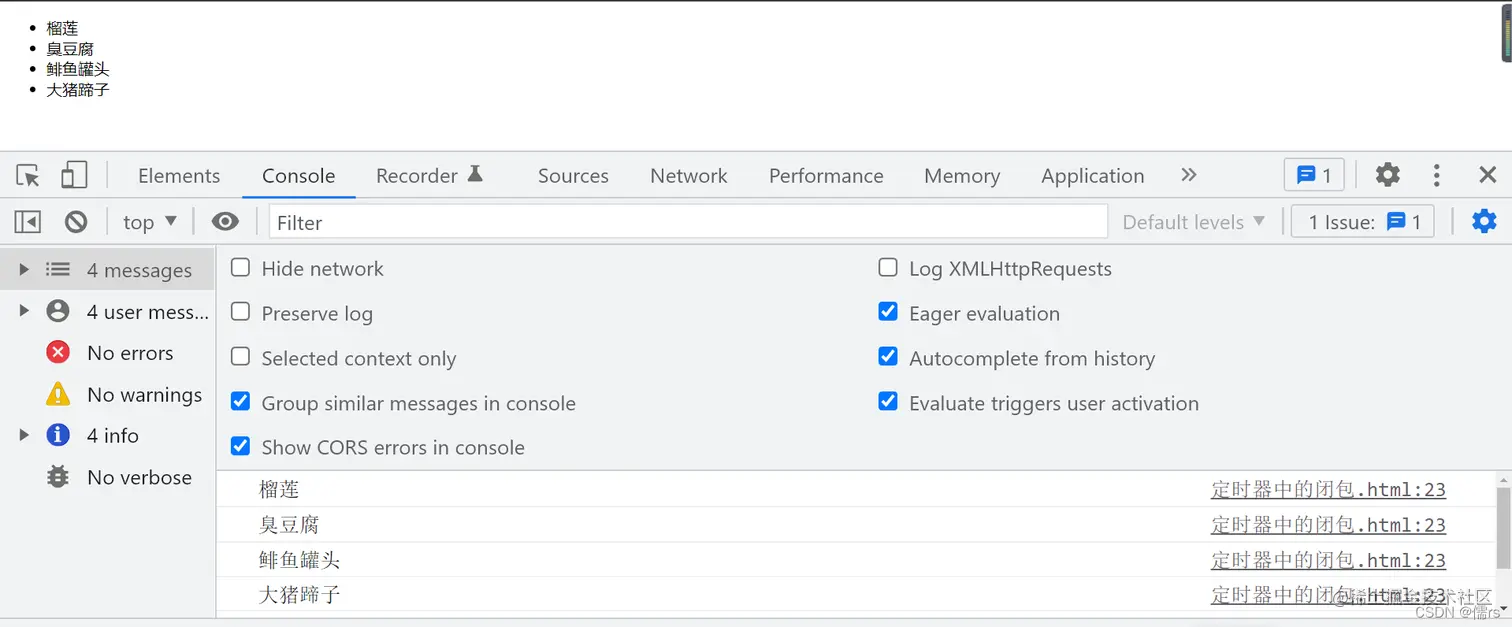This screenshot has width=1512, height=627.
Task: Open DevTools settings gear icon
Action: tap(1387, 175)
